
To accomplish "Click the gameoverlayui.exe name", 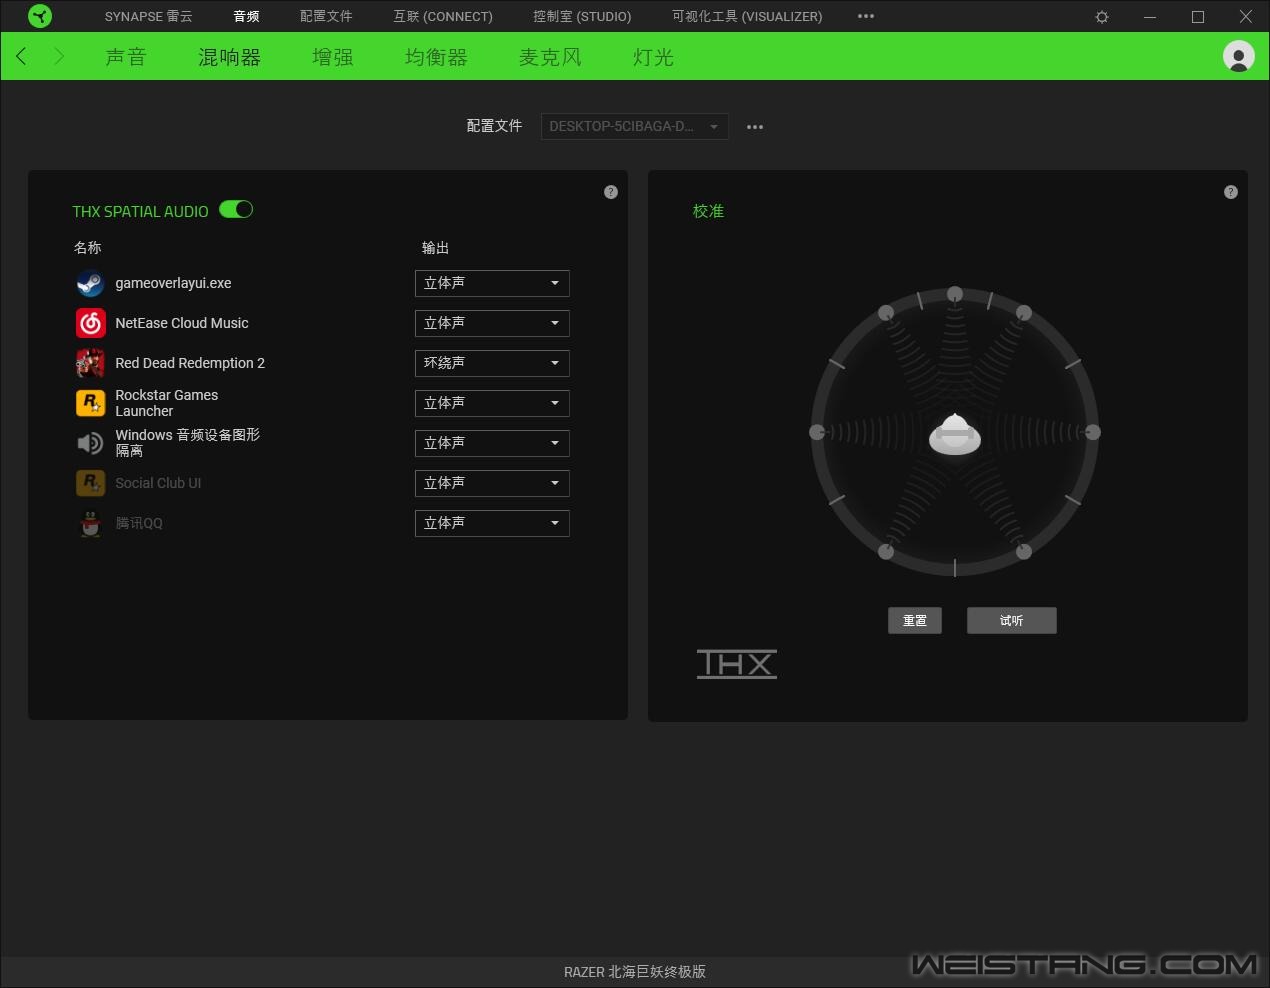I will [173, 283].
